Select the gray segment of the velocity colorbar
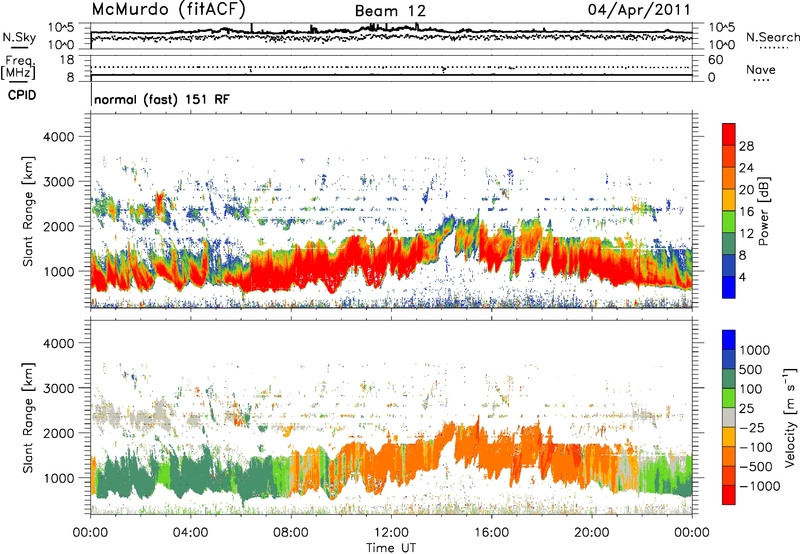800x554 pixels. [x=729, y=418]
